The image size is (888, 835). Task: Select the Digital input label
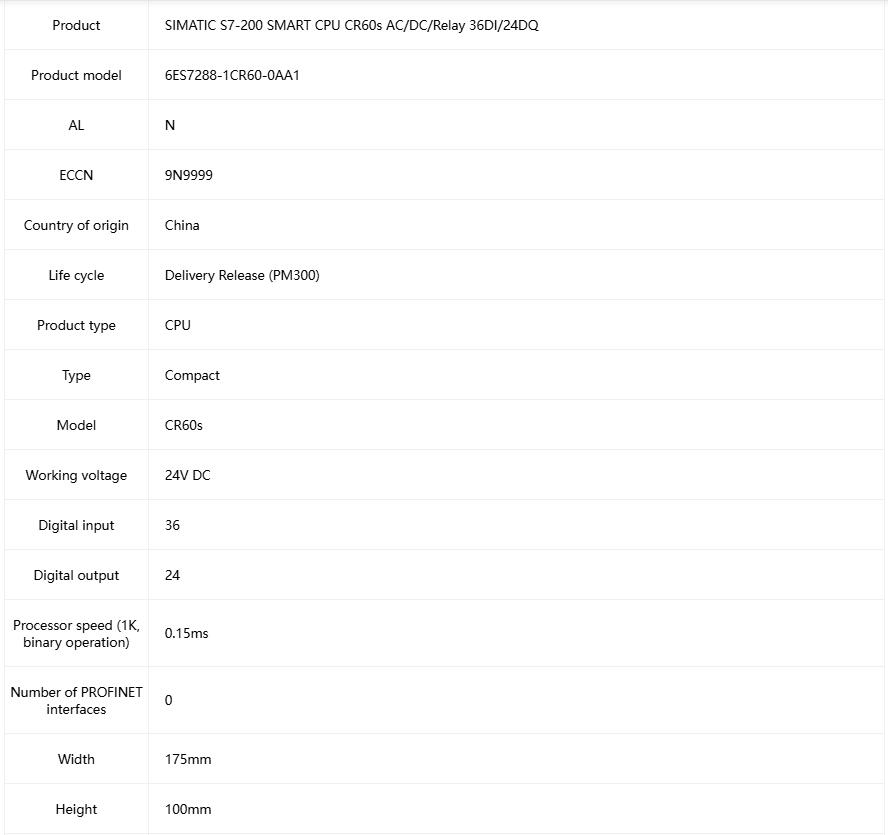[x=76, y=525]
